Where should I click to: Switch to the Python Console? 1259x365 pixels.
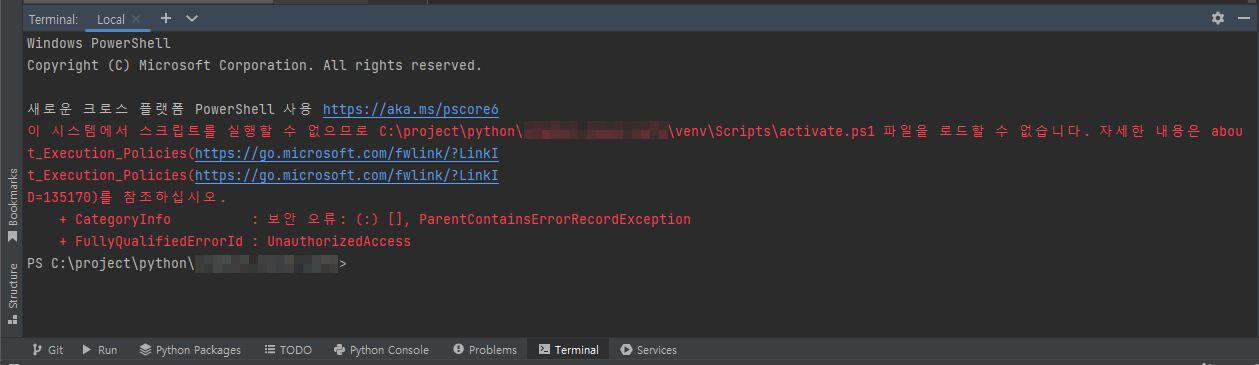pyautogui.click(x=381, y=350)
